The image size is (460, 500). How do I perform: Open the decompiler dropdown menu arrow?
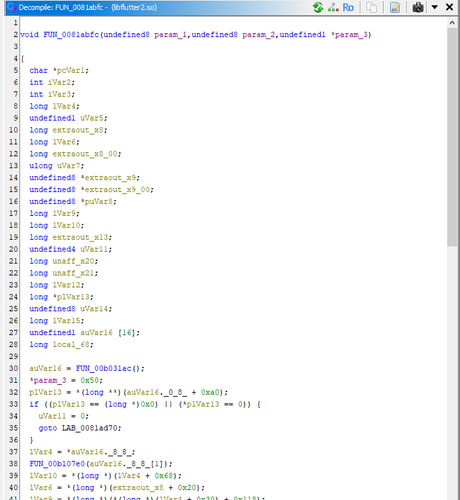click(435, 7)
